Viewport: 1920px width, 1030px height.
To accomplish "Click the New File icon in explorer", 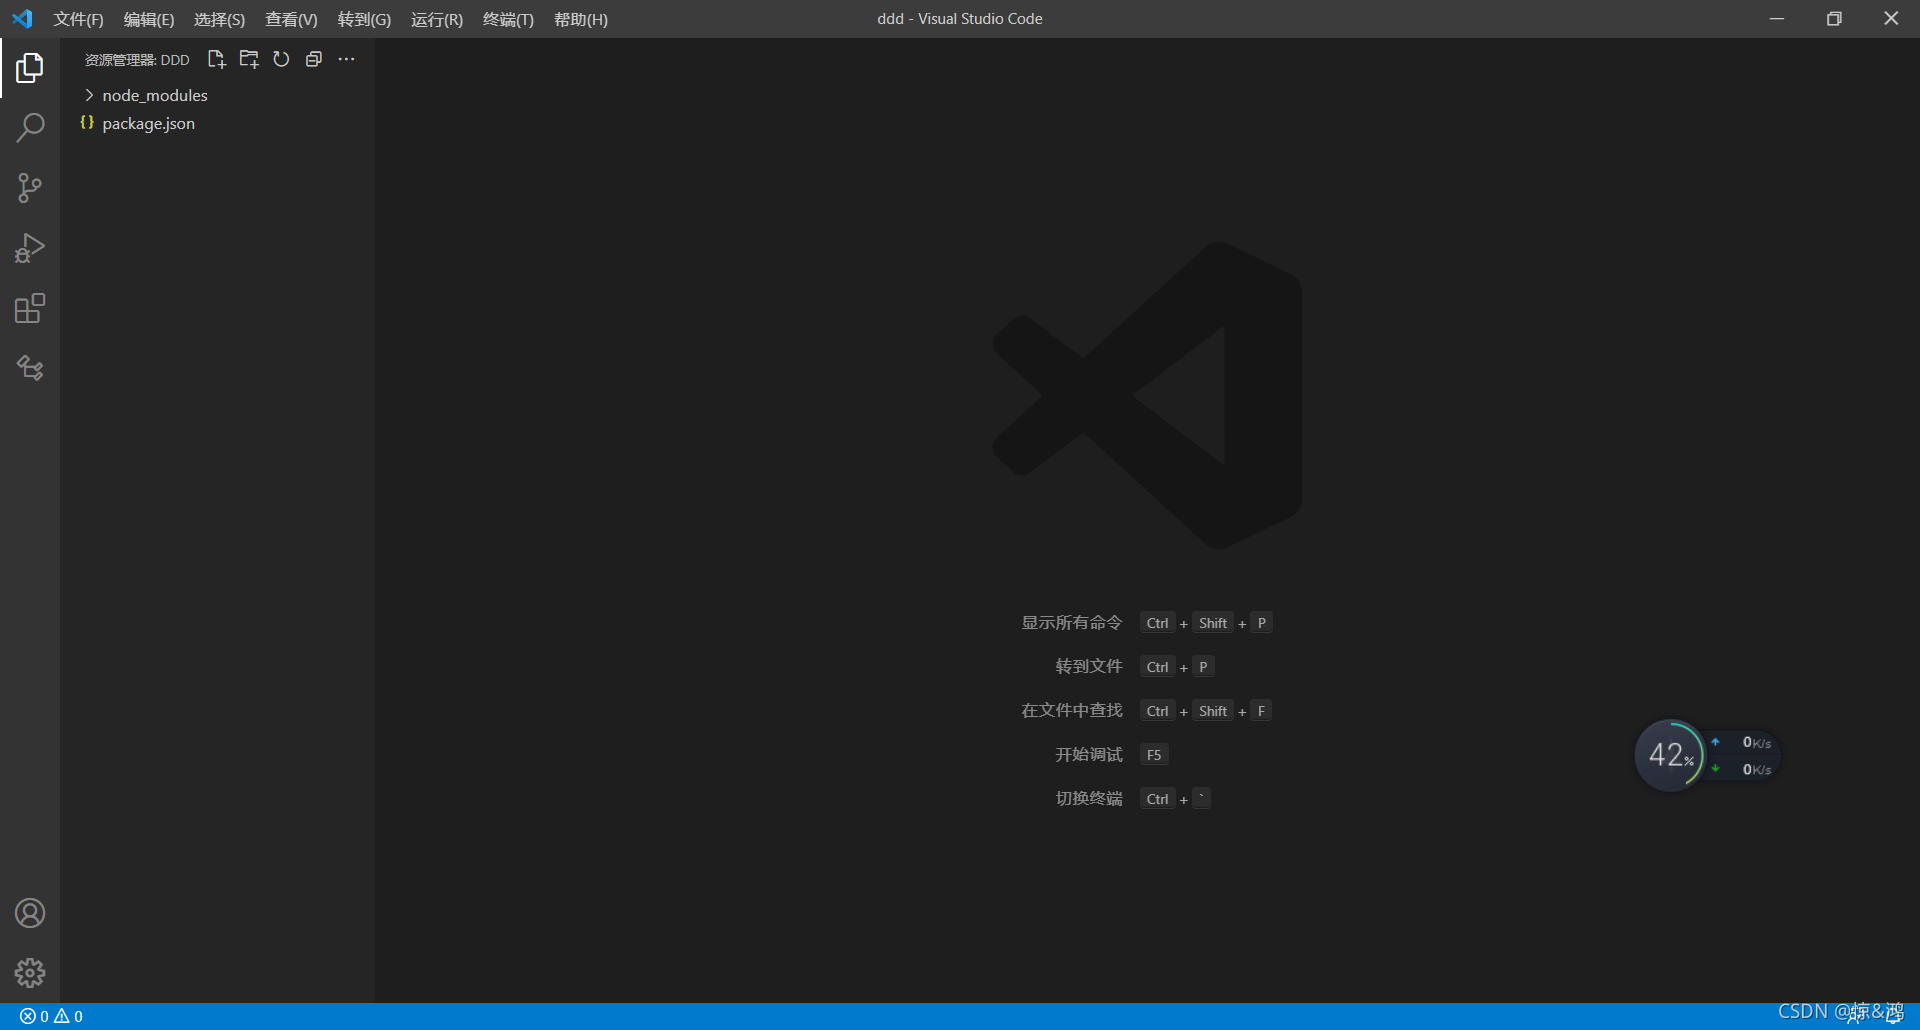I will pos(216,59).
